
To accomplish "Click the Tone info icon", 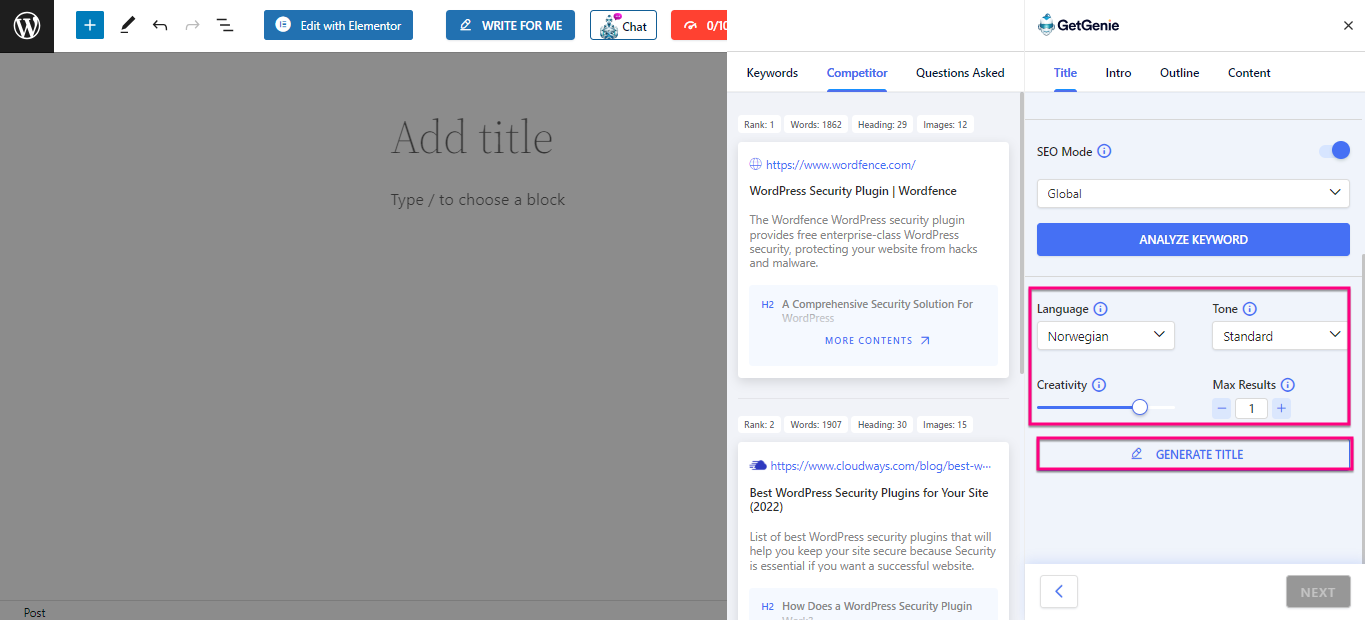I will 1250,310.
